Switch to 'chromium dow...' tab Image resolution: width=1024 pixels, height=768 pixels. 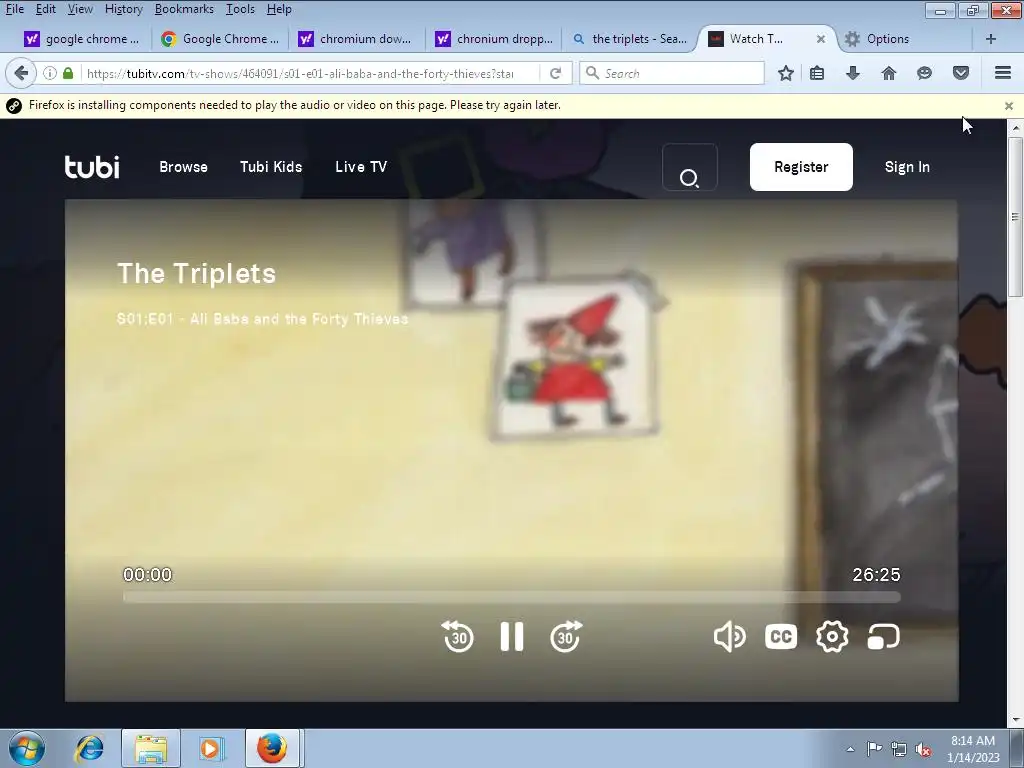(357, 39)
